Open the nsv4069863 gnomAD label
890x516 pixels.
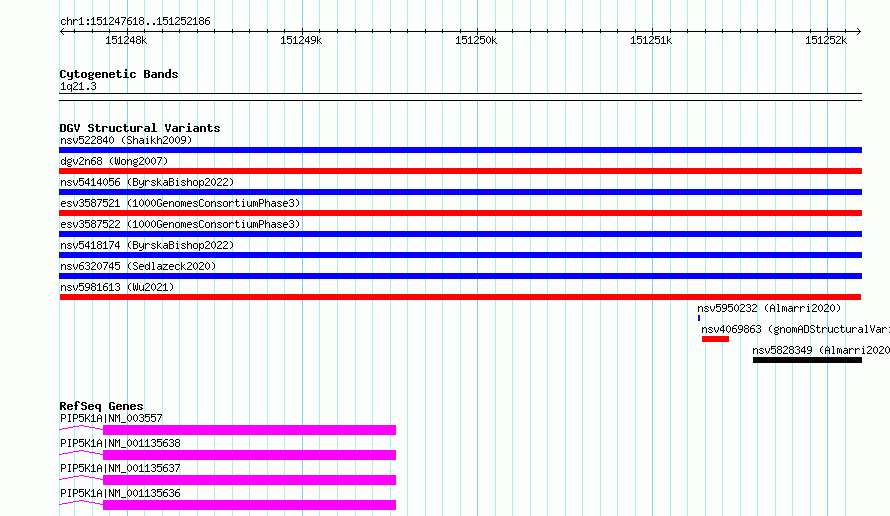tap(795, 329)
